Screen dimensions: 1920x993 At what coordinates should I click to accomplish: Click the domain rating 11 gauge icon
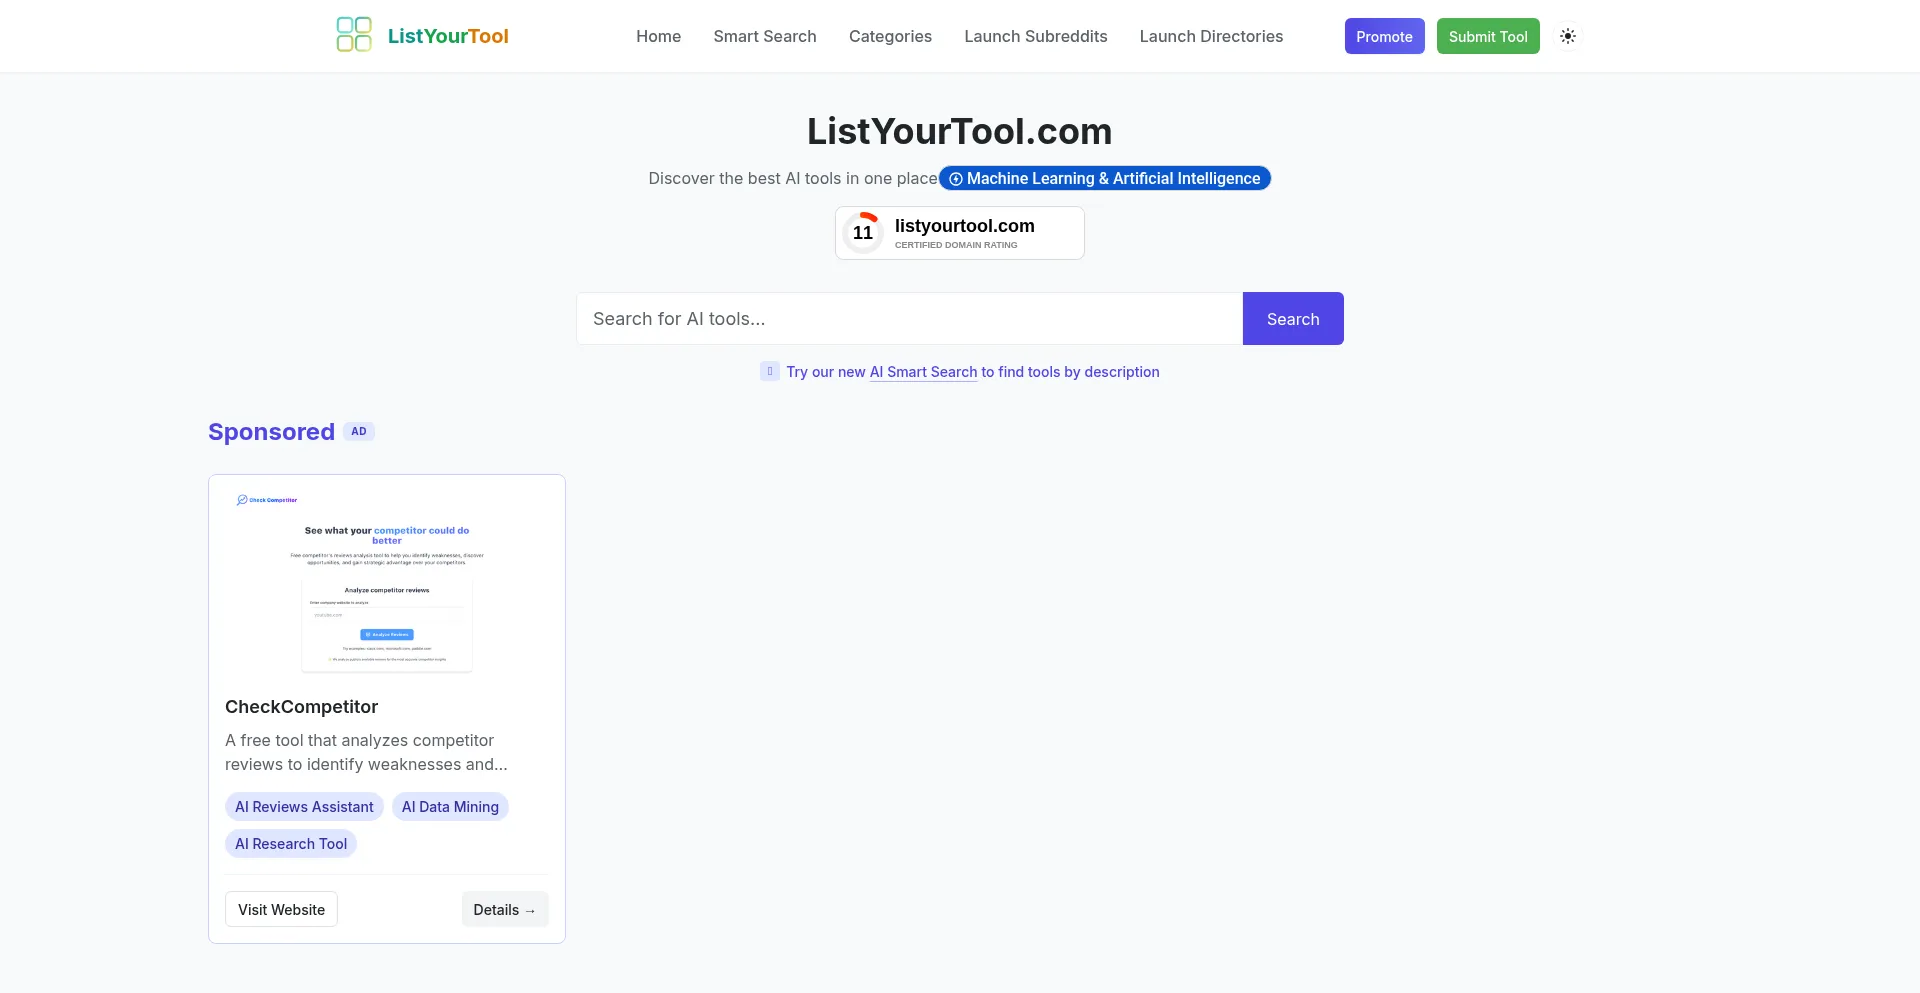click(863, 233)
